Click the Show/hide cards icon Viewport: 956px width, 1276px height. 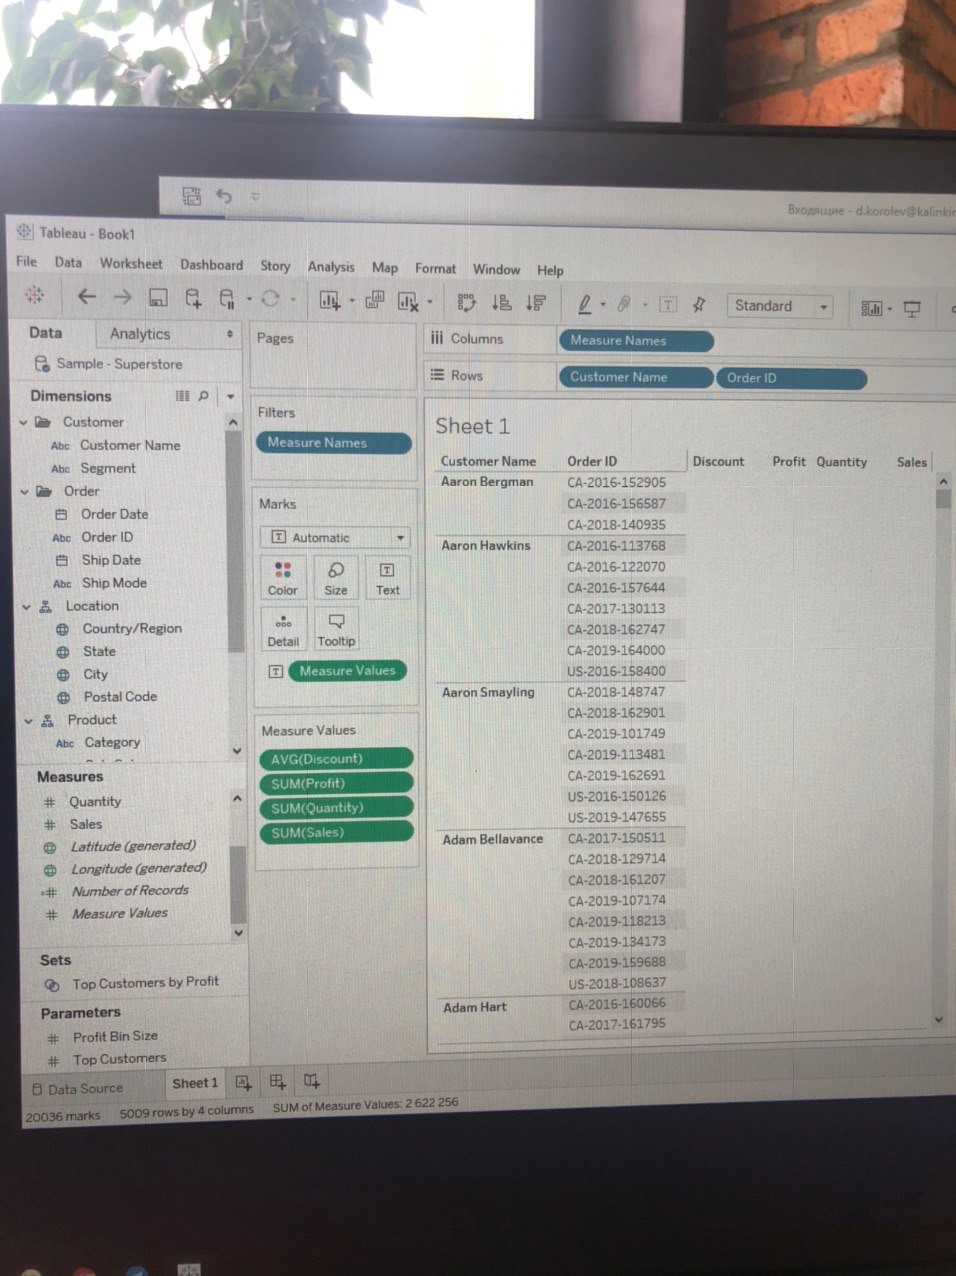click(x=872, y=308)
